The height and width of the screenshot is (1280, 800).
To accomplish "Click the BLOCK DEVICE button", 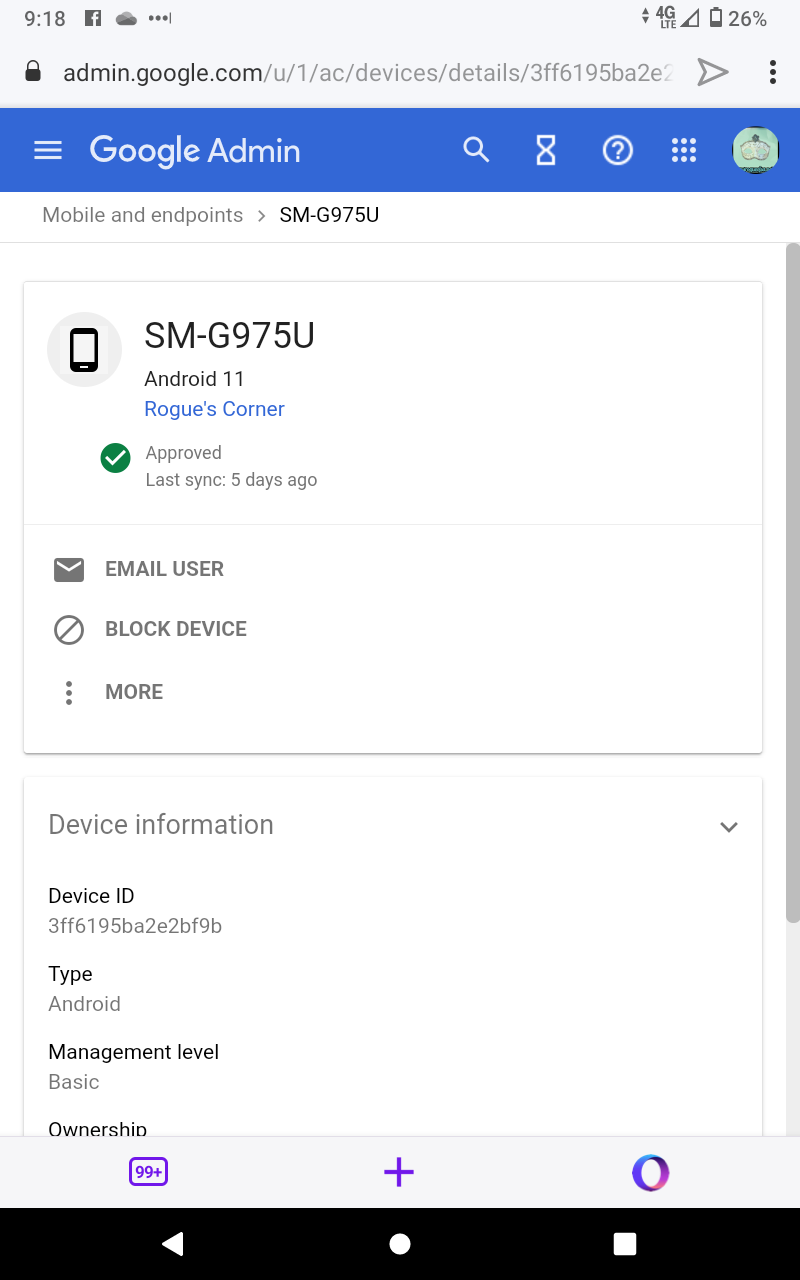I will 175,629.
